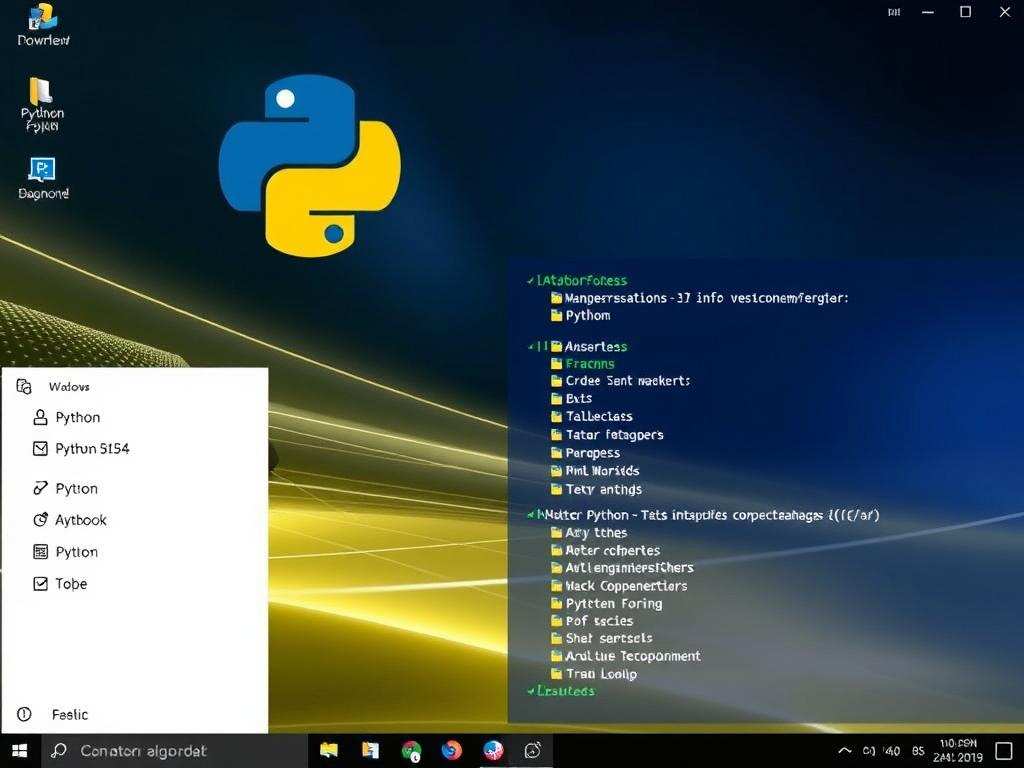Image resolution: width=1024 pixels, height=768 pixels.
Task: Click the folder icon beside Python tree row
Action: pyautogui.click(x=556, y=315)
